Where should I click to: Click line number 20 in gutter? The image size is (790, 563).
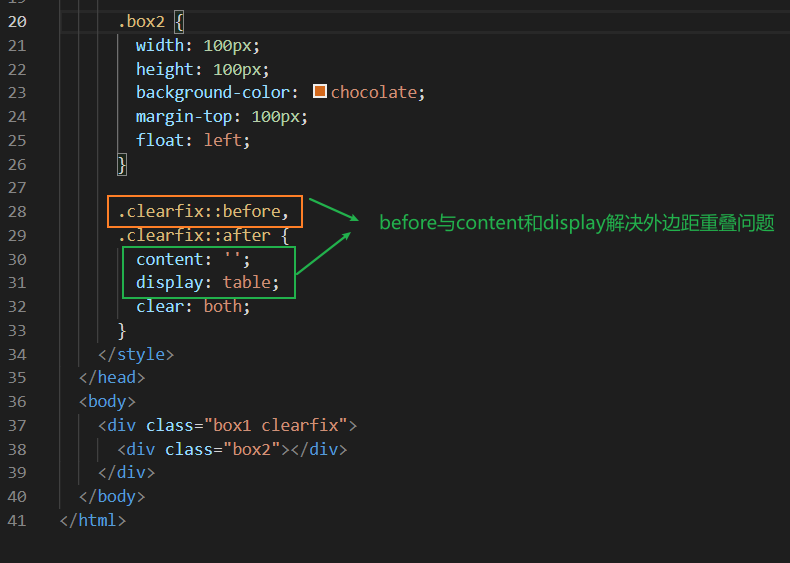click(17, 22)
